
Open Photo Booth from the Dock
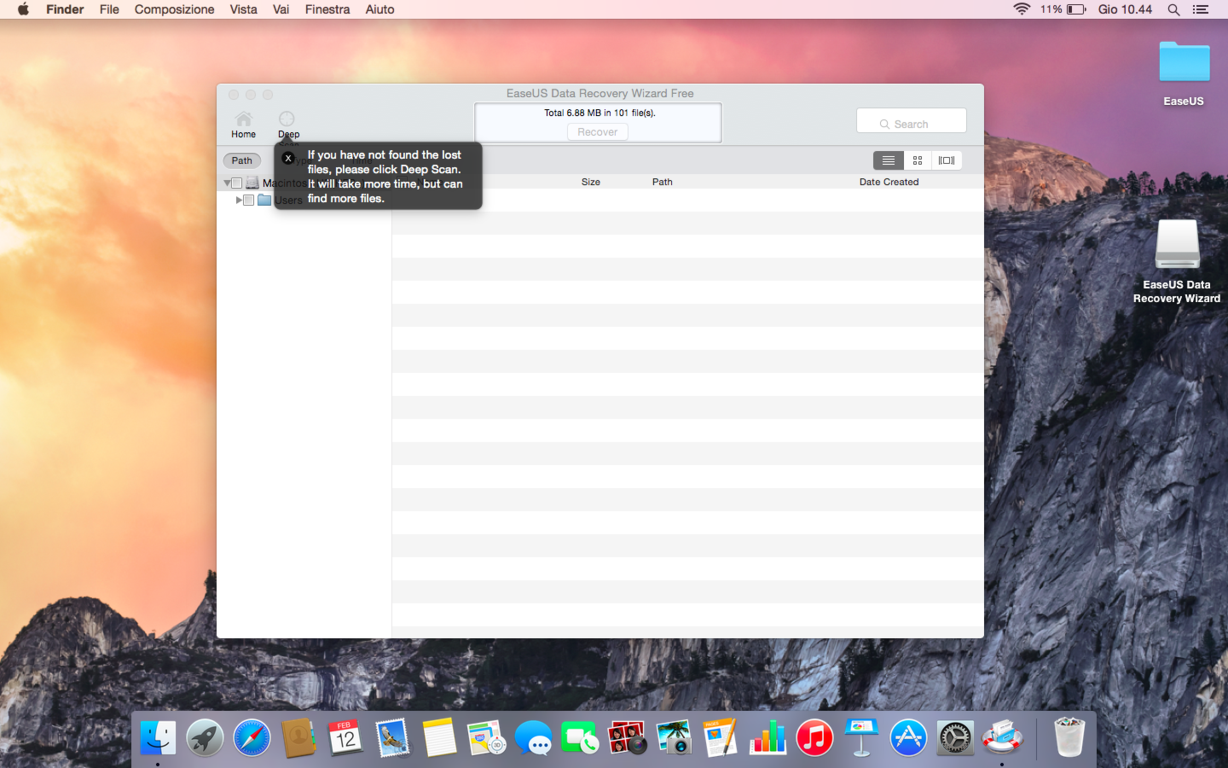point(627,738)
